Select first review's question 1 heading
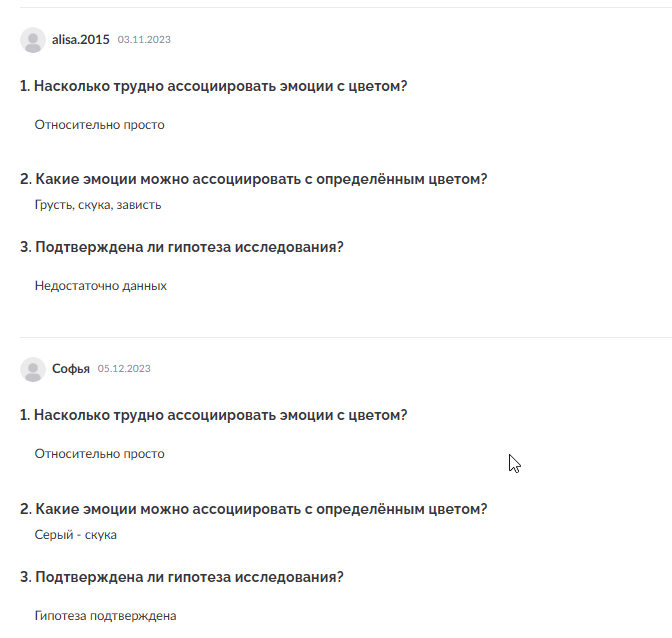The image size is (672, 638). [213, 86]
